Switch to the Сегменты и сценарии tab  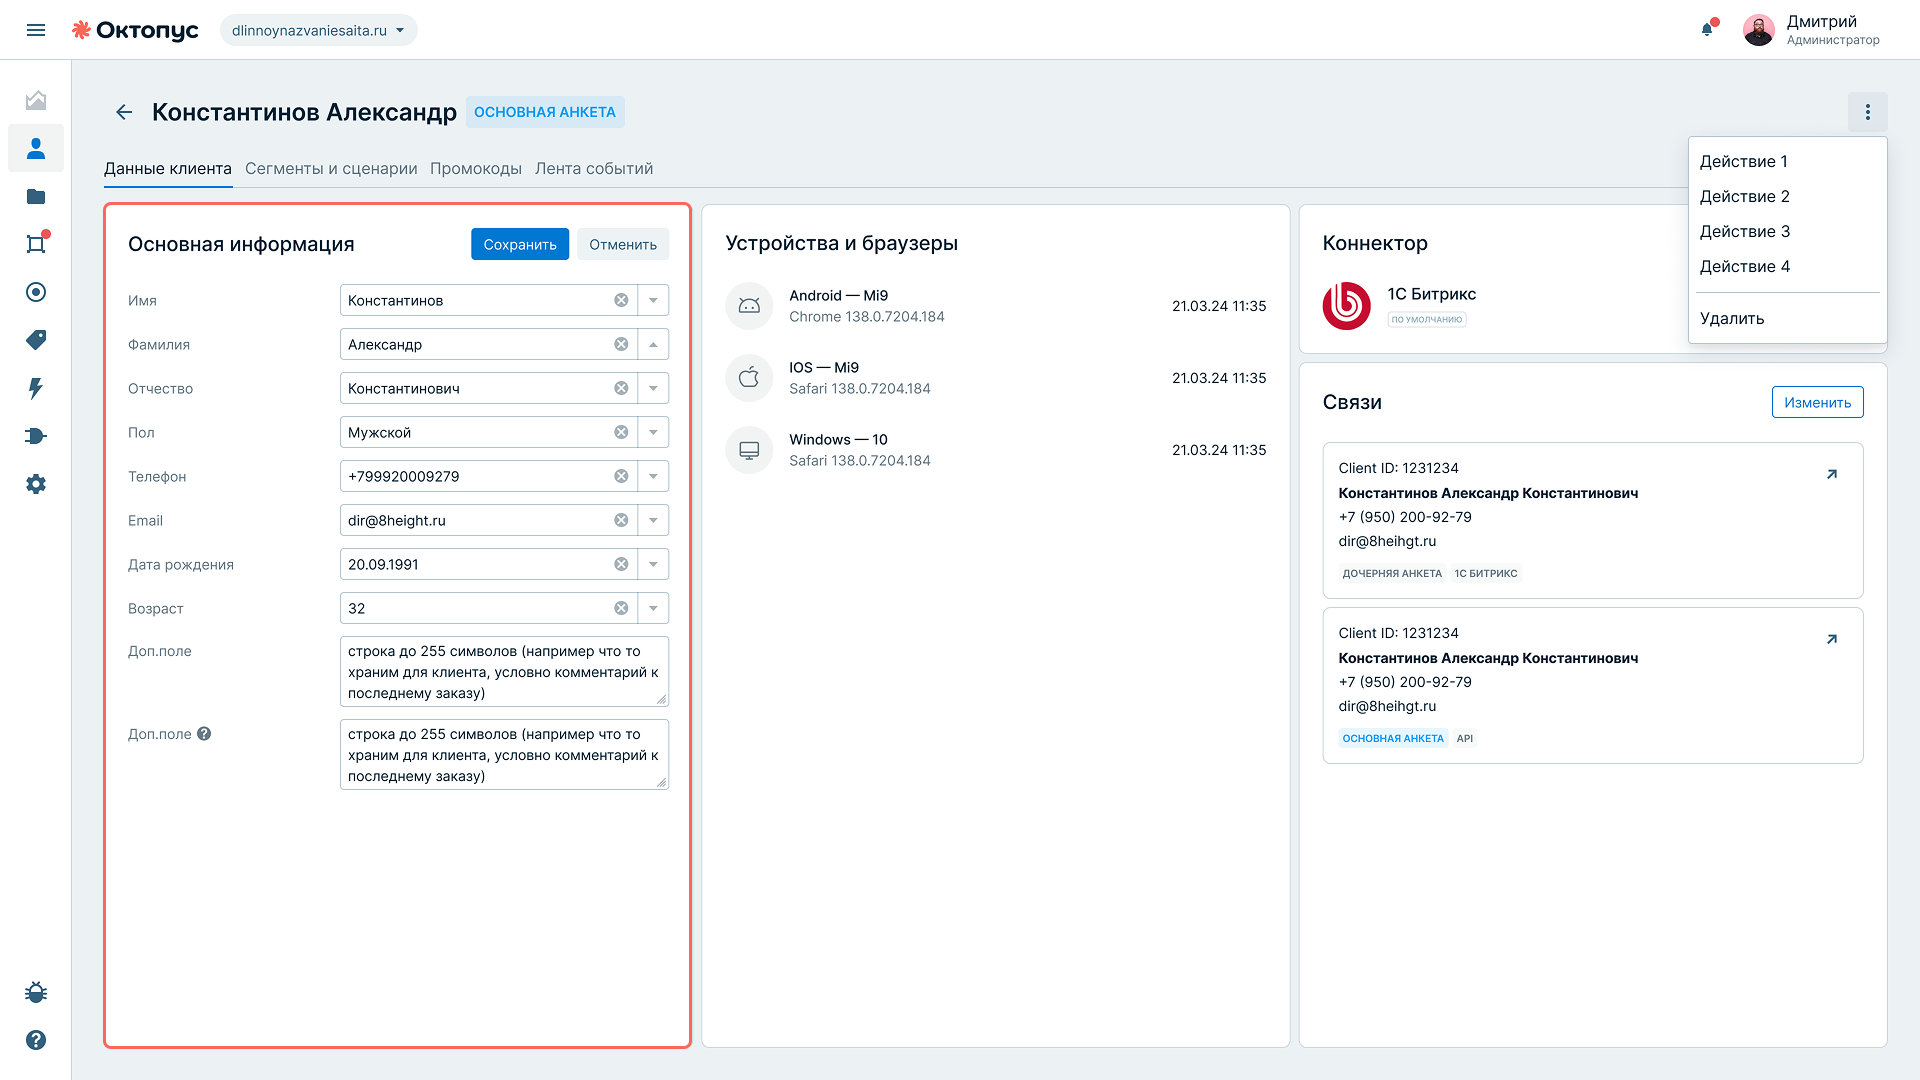[x=331, y=168]
